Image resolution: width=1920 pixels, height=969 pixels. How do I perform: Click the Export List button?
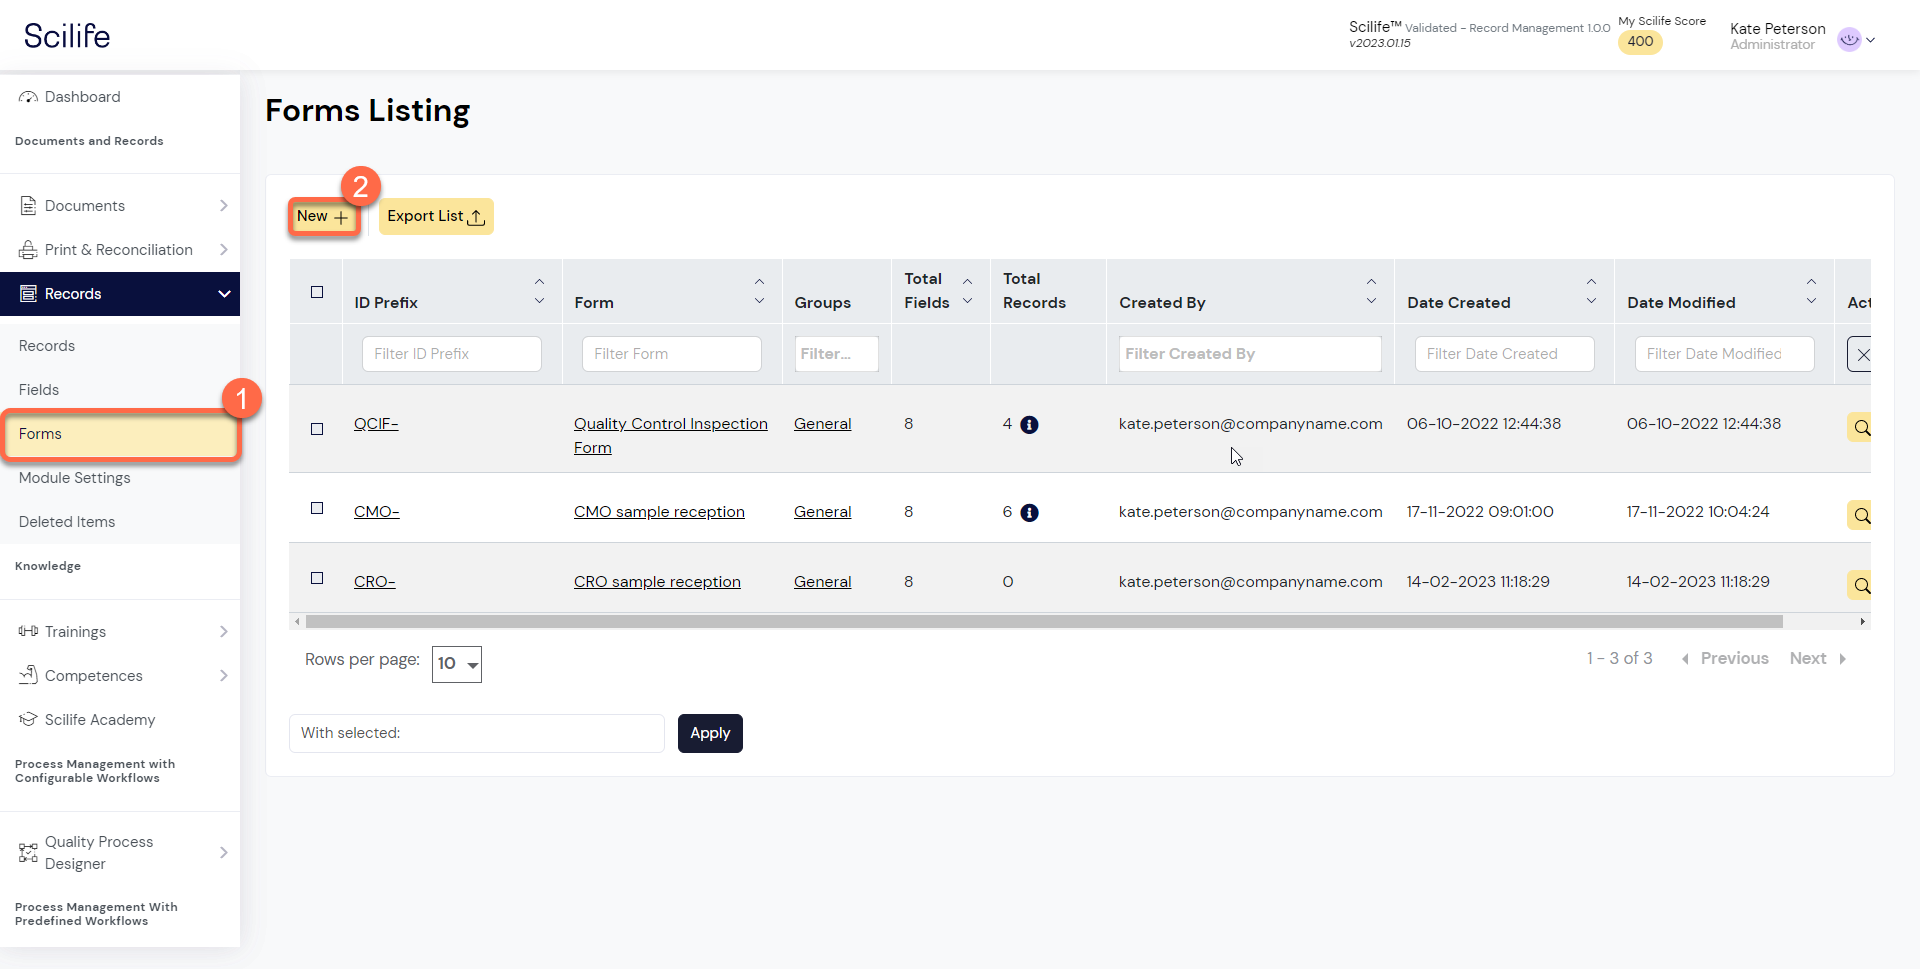click(436, 216)
